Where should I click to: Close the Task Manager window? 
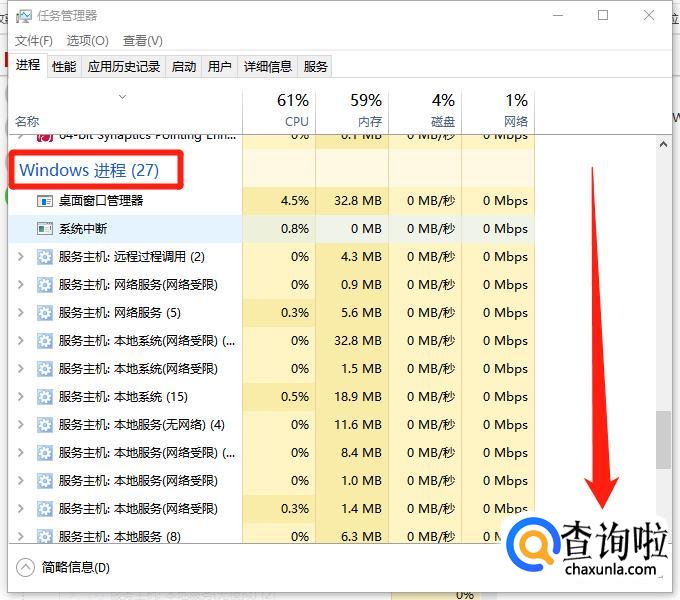(x=649, y=16)
